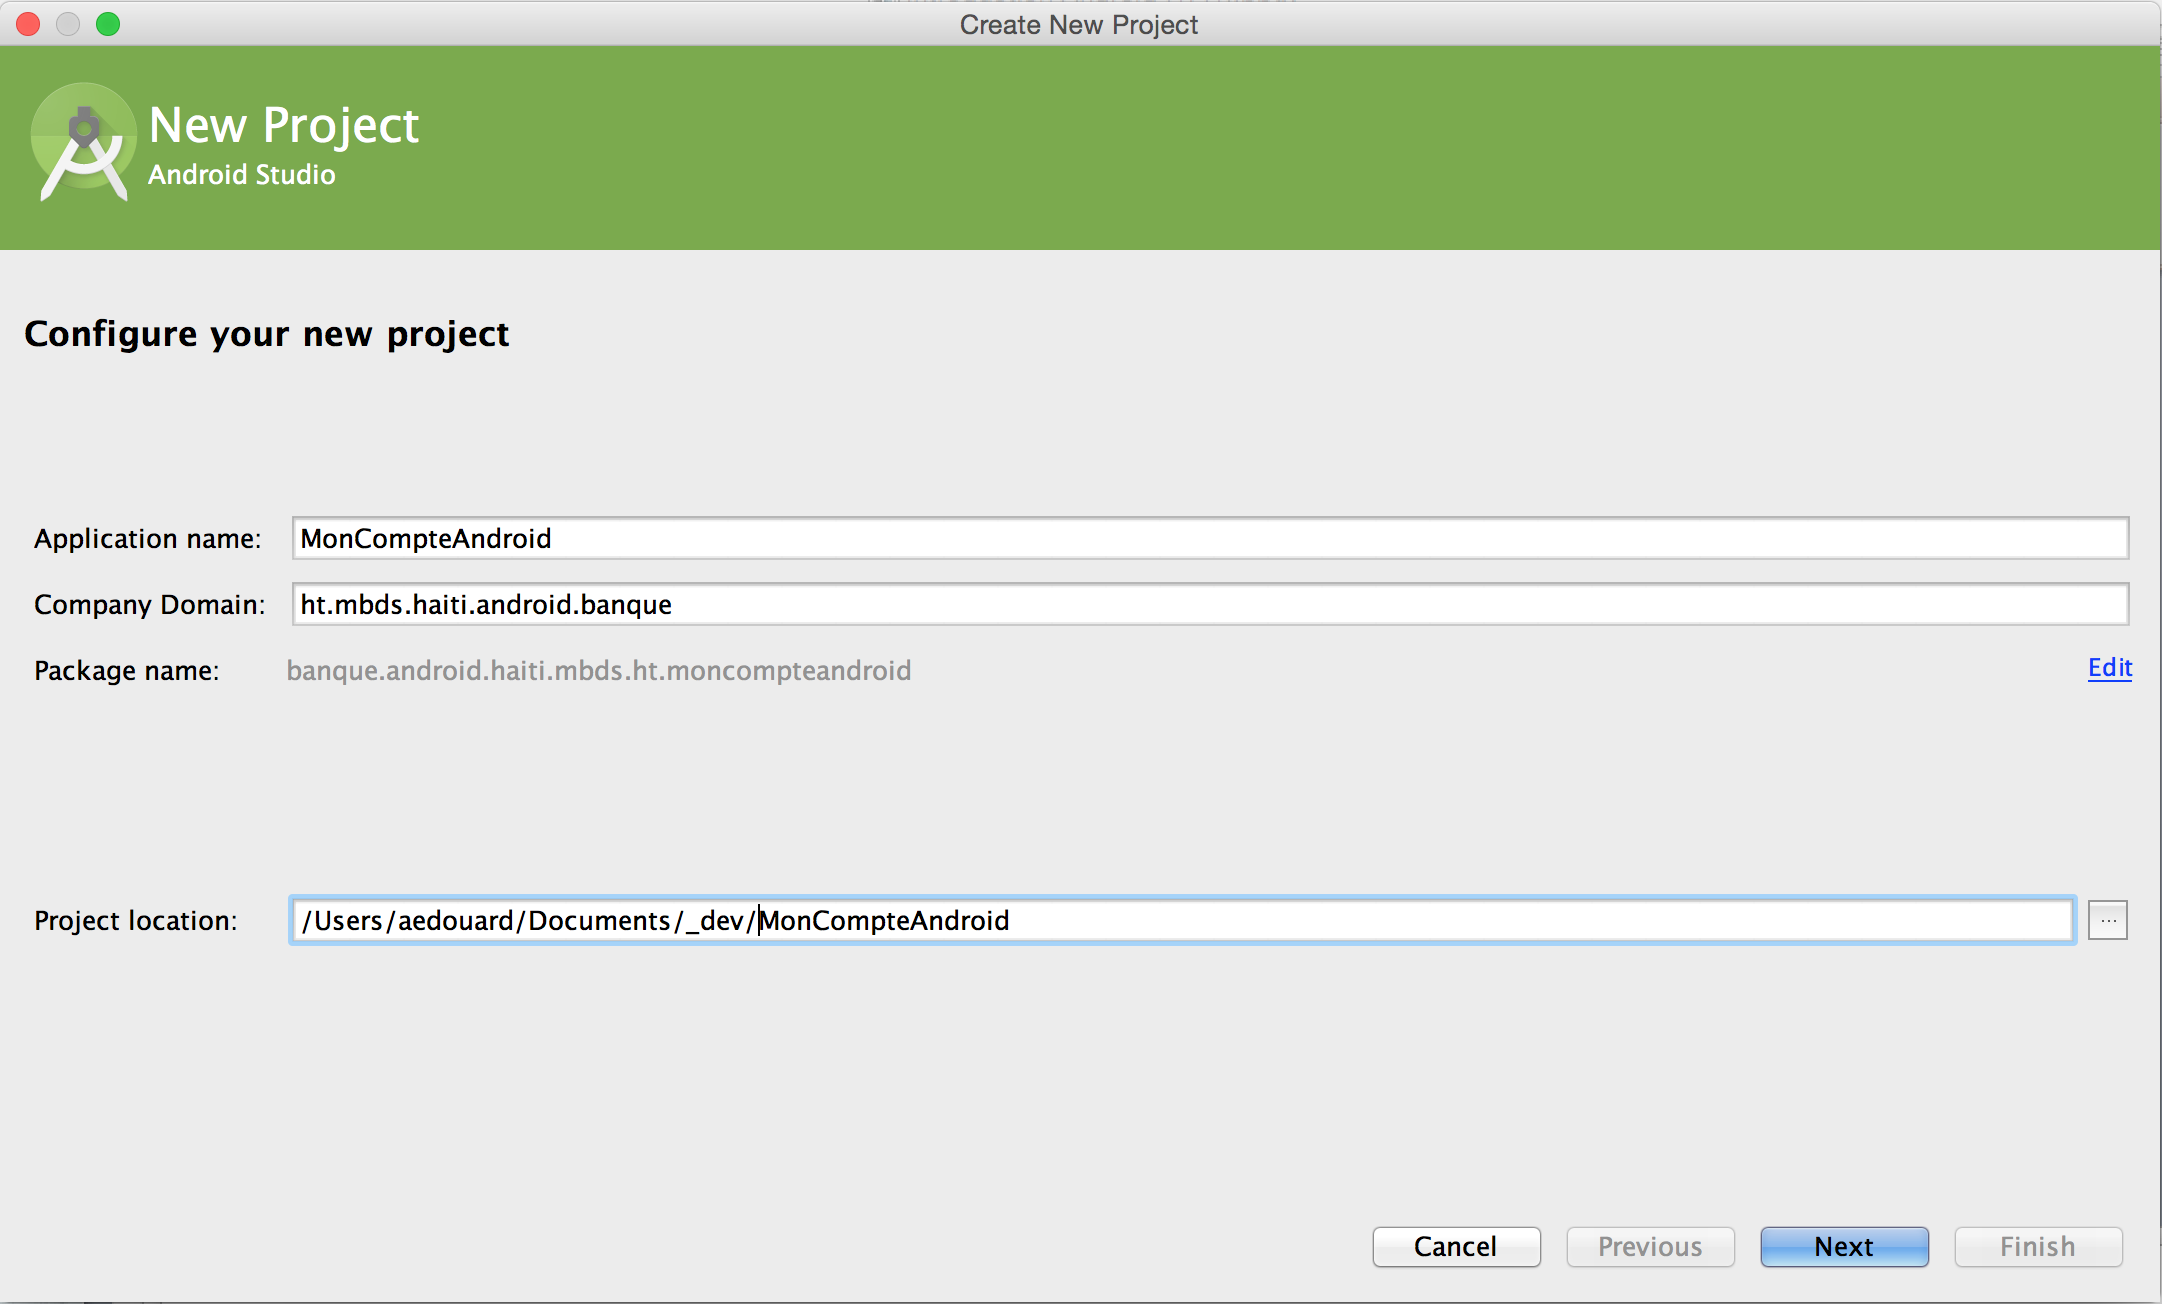The height and width of the screenshot is (1304, 2162).
Task: Click the 'New Project' title text
Action: coord(284,125)
